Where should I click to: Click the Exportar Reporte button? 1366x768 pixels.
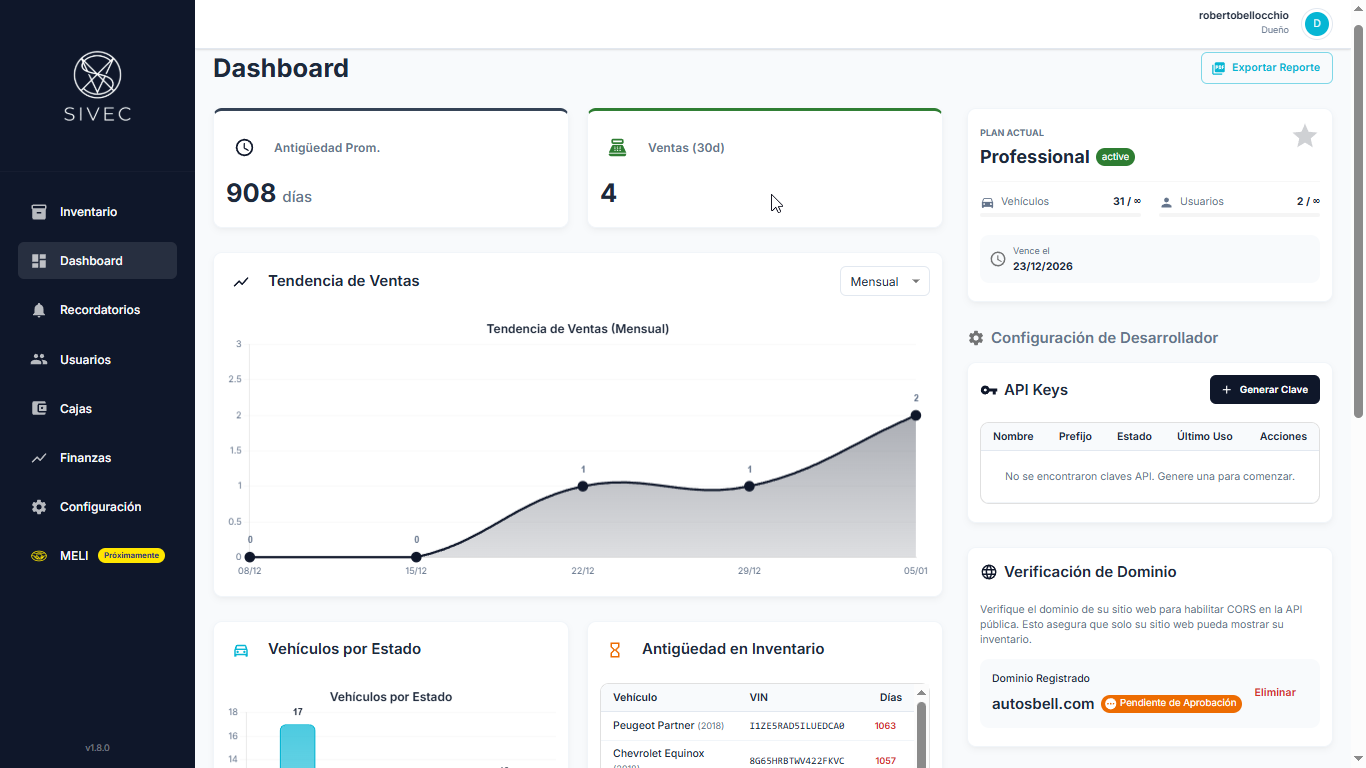[1266, 67]
